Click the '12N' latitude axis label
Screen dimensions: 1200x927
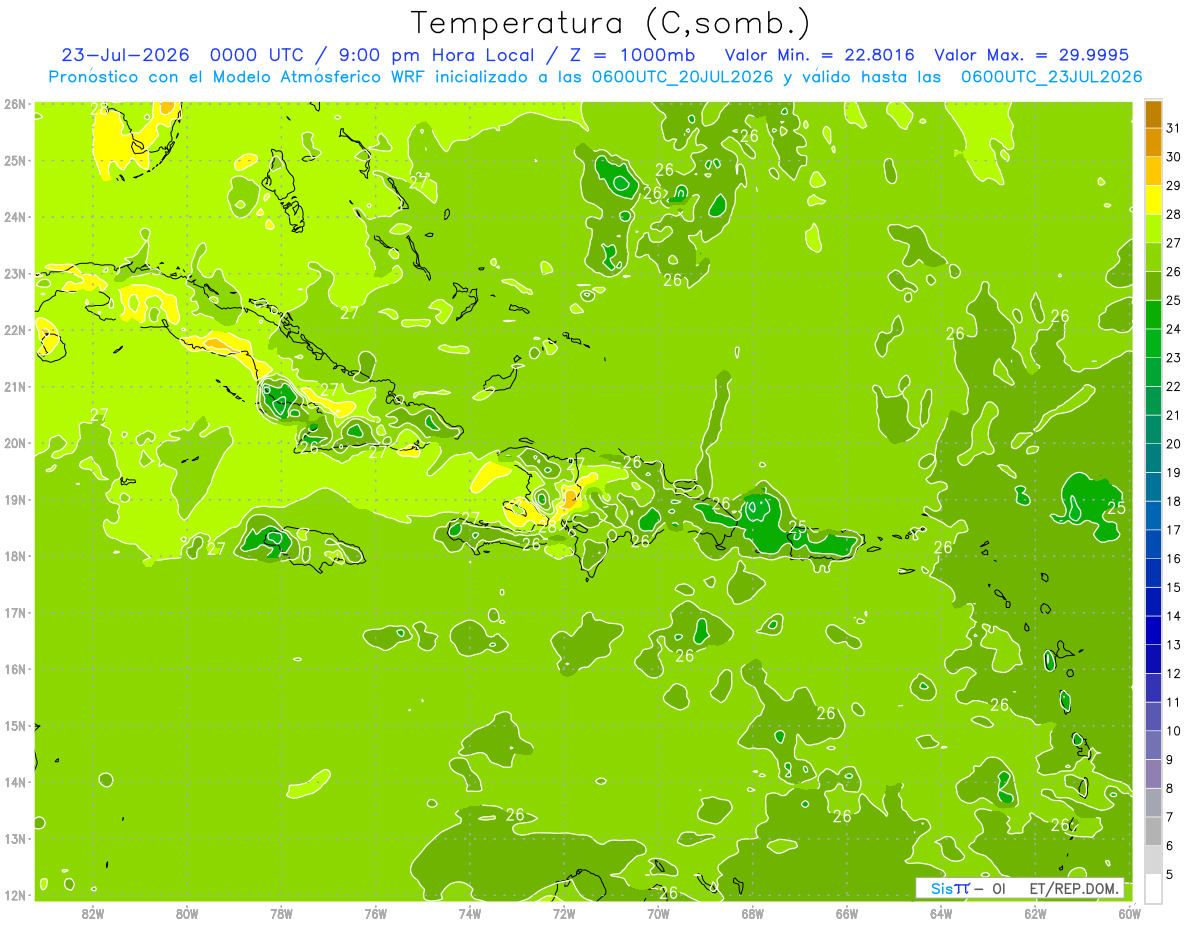click(x=15, y=895)
